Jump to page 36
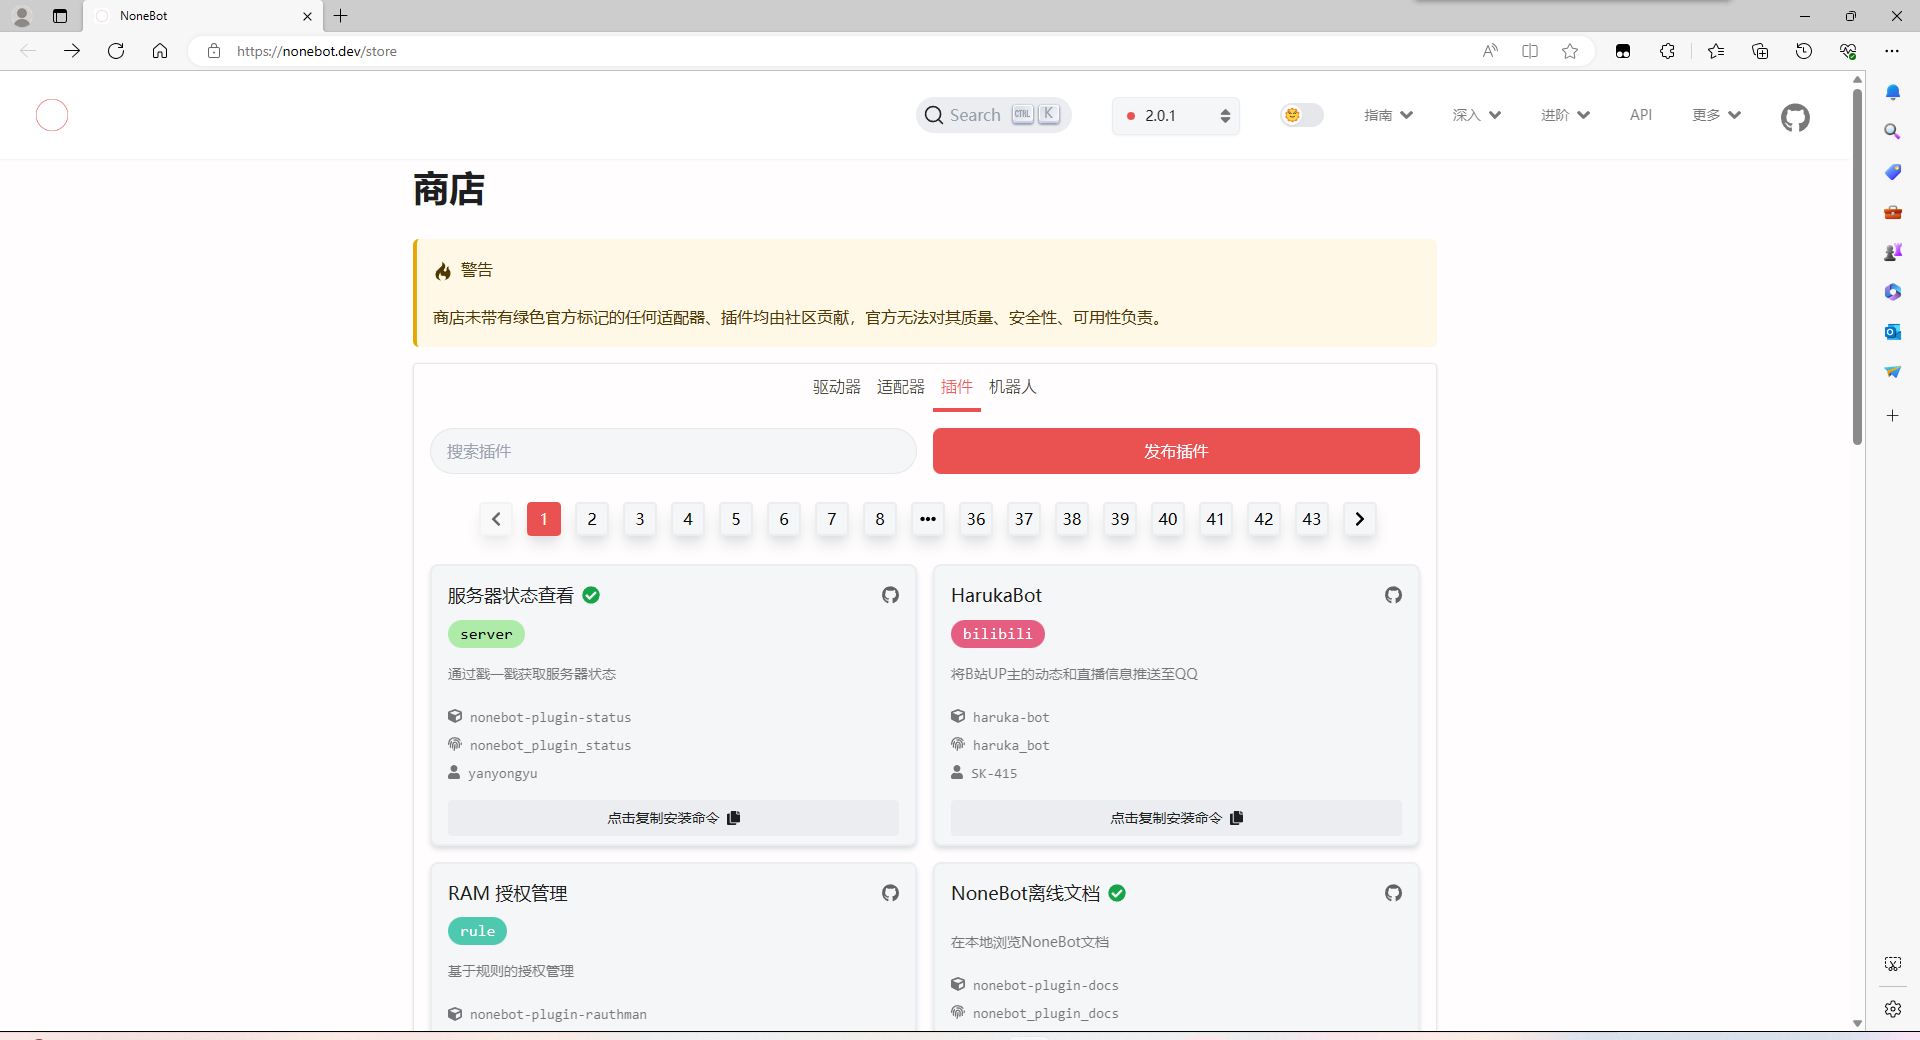 (976, 519)
